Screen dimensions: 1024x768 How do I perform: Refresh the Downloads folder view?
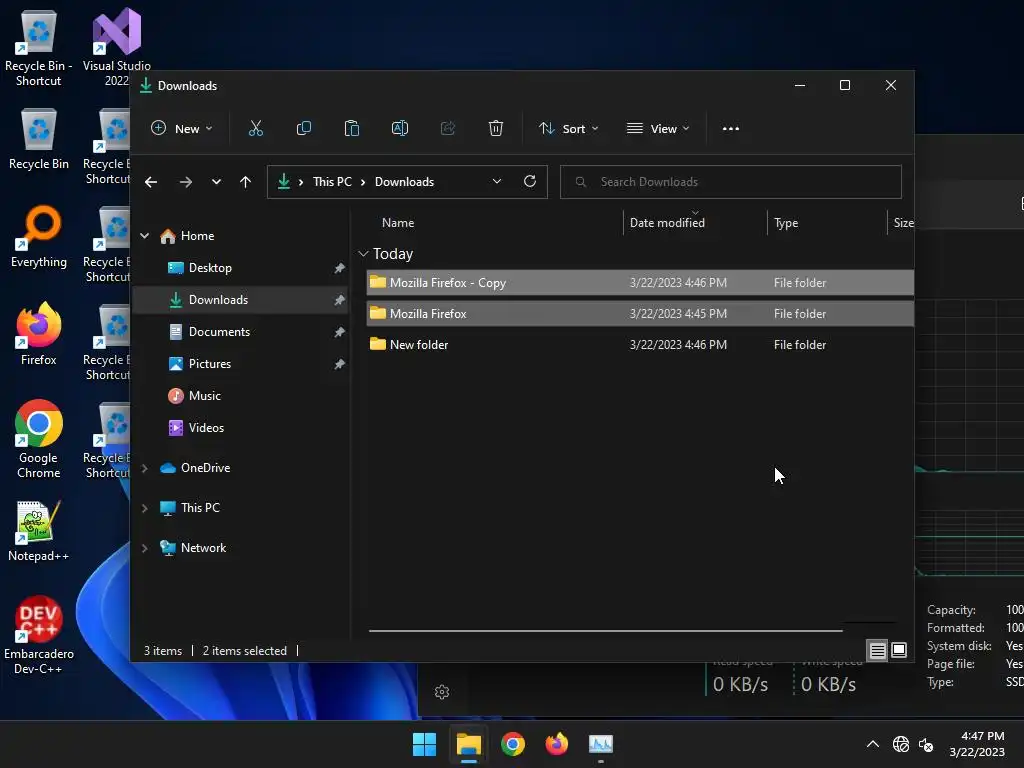pyautogui.click(x=530, y=182)
